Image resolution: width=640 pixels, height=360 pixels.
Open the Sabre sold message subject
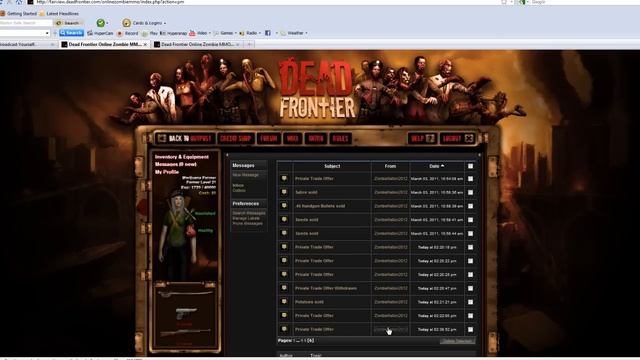click(x=306, y=192)
